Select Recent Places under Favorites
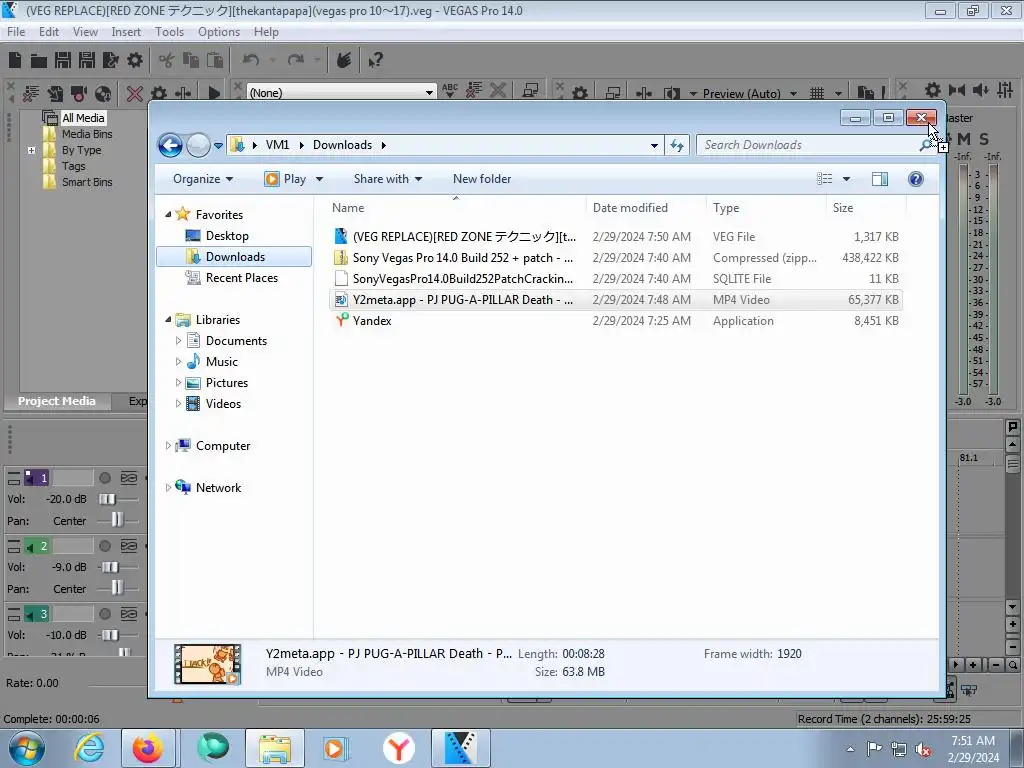Screen dimensions: 1024x768 pyautogui.click(x=242, y=278)
